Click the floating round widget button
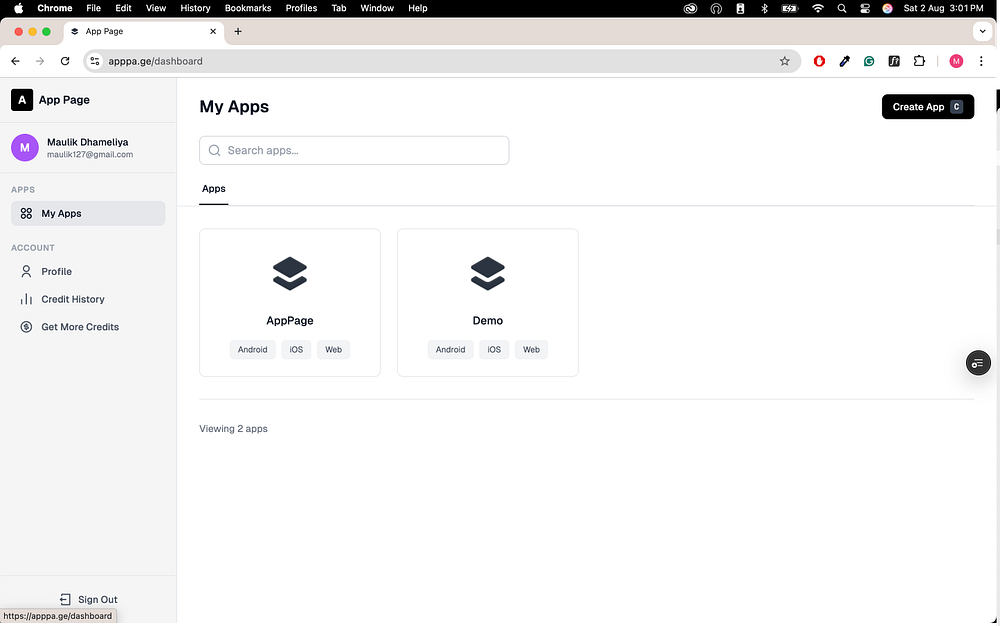This screenshot has width=1000, height=626. (978, 363)
